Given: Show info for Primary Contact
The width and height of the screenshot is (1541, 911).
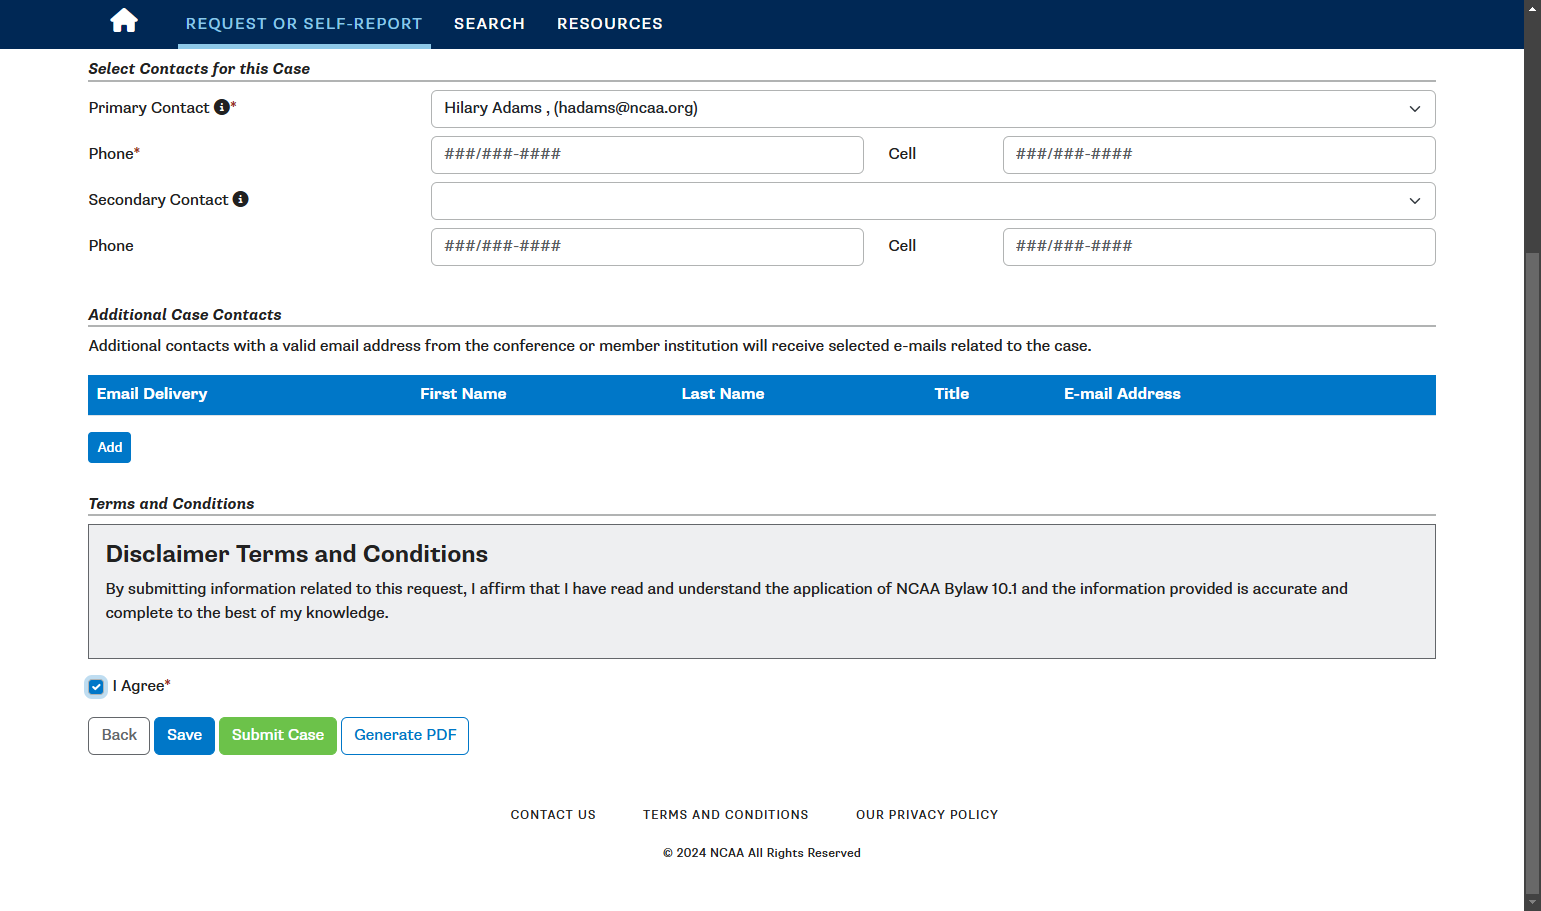Looking at the screenshot, I should click(x=222, y=107).
